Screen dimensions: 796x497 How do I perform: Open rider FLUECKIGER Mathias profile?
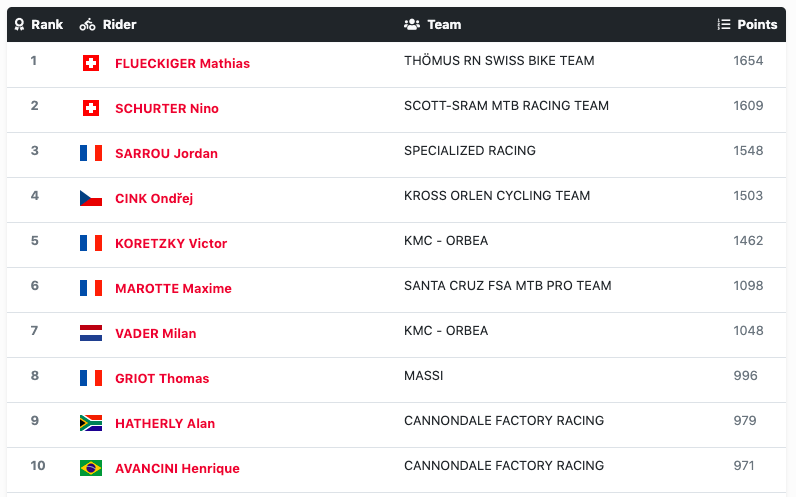(x=182, y=63)
